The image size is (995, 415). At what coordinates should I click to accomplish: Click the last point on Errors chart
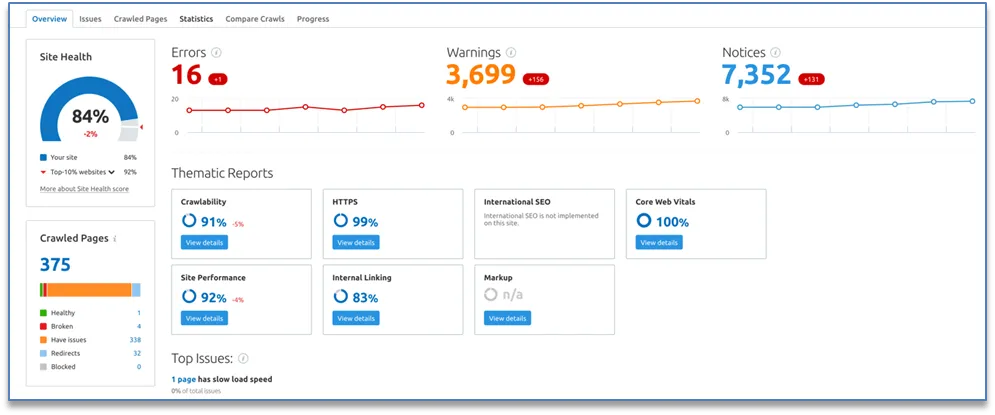pyautogui.click(x=422, y=105)
